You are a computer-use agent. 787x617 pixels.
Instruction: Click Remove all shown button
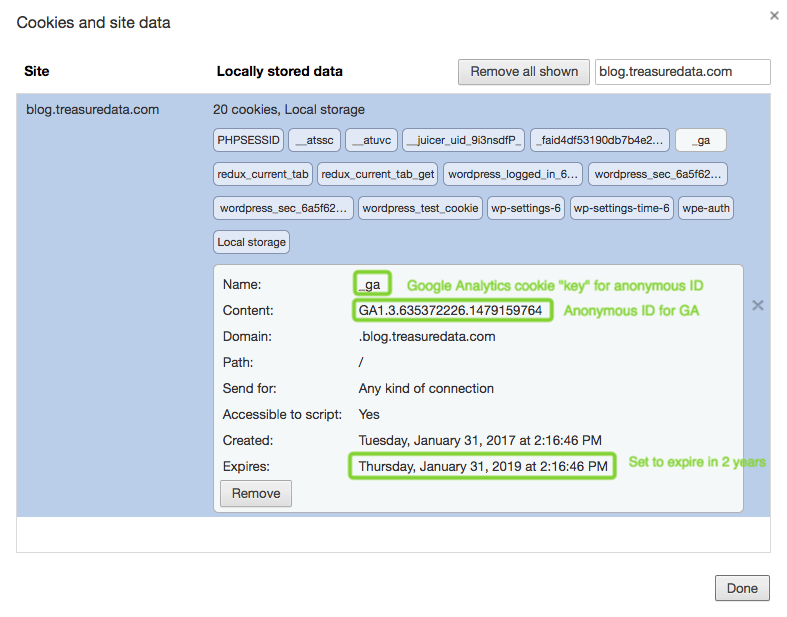coord(523,72)
